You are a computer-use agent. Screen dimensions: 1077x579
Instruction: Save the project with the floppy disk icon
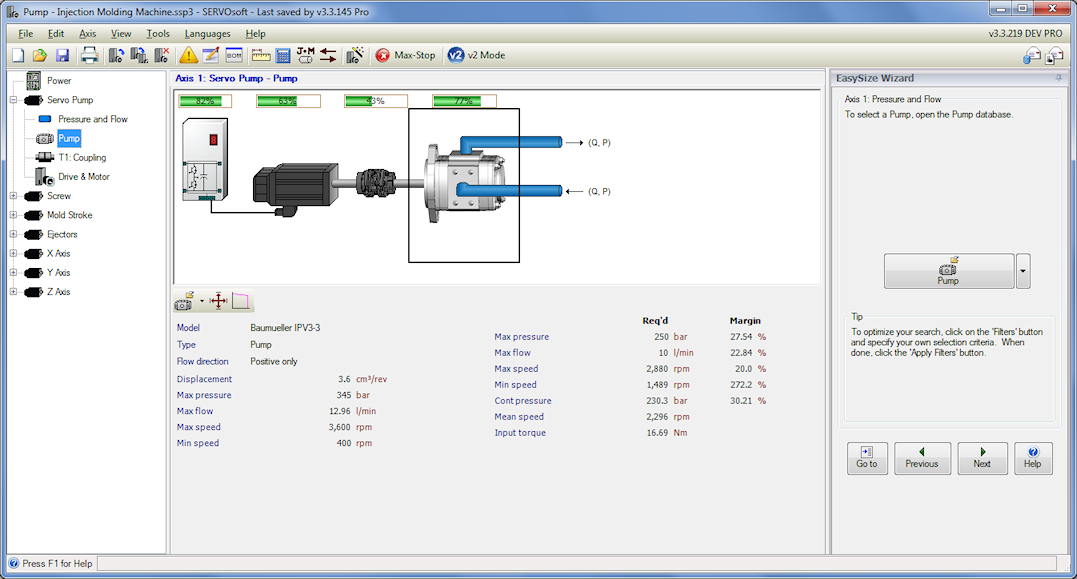(x=62, y=55)
